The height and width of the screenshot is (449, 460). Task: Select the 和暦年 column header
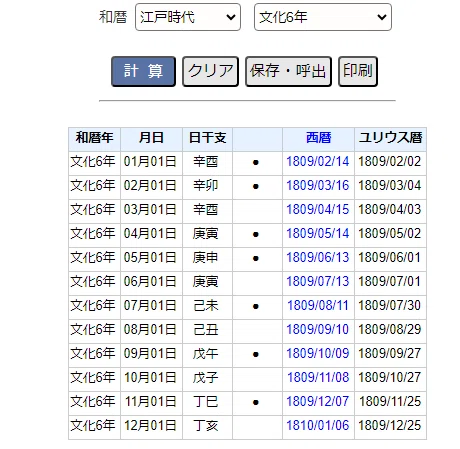click(x=94, y=138)
